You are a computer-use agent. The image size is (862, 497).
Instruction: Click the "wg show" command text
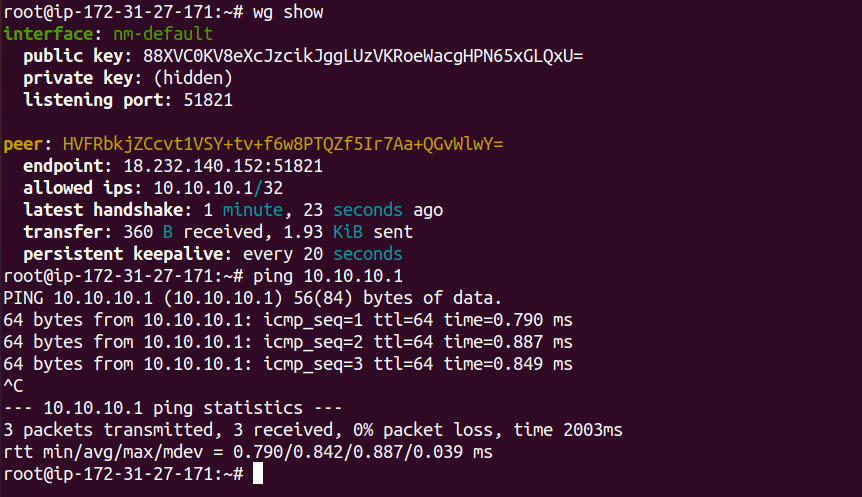288,12
